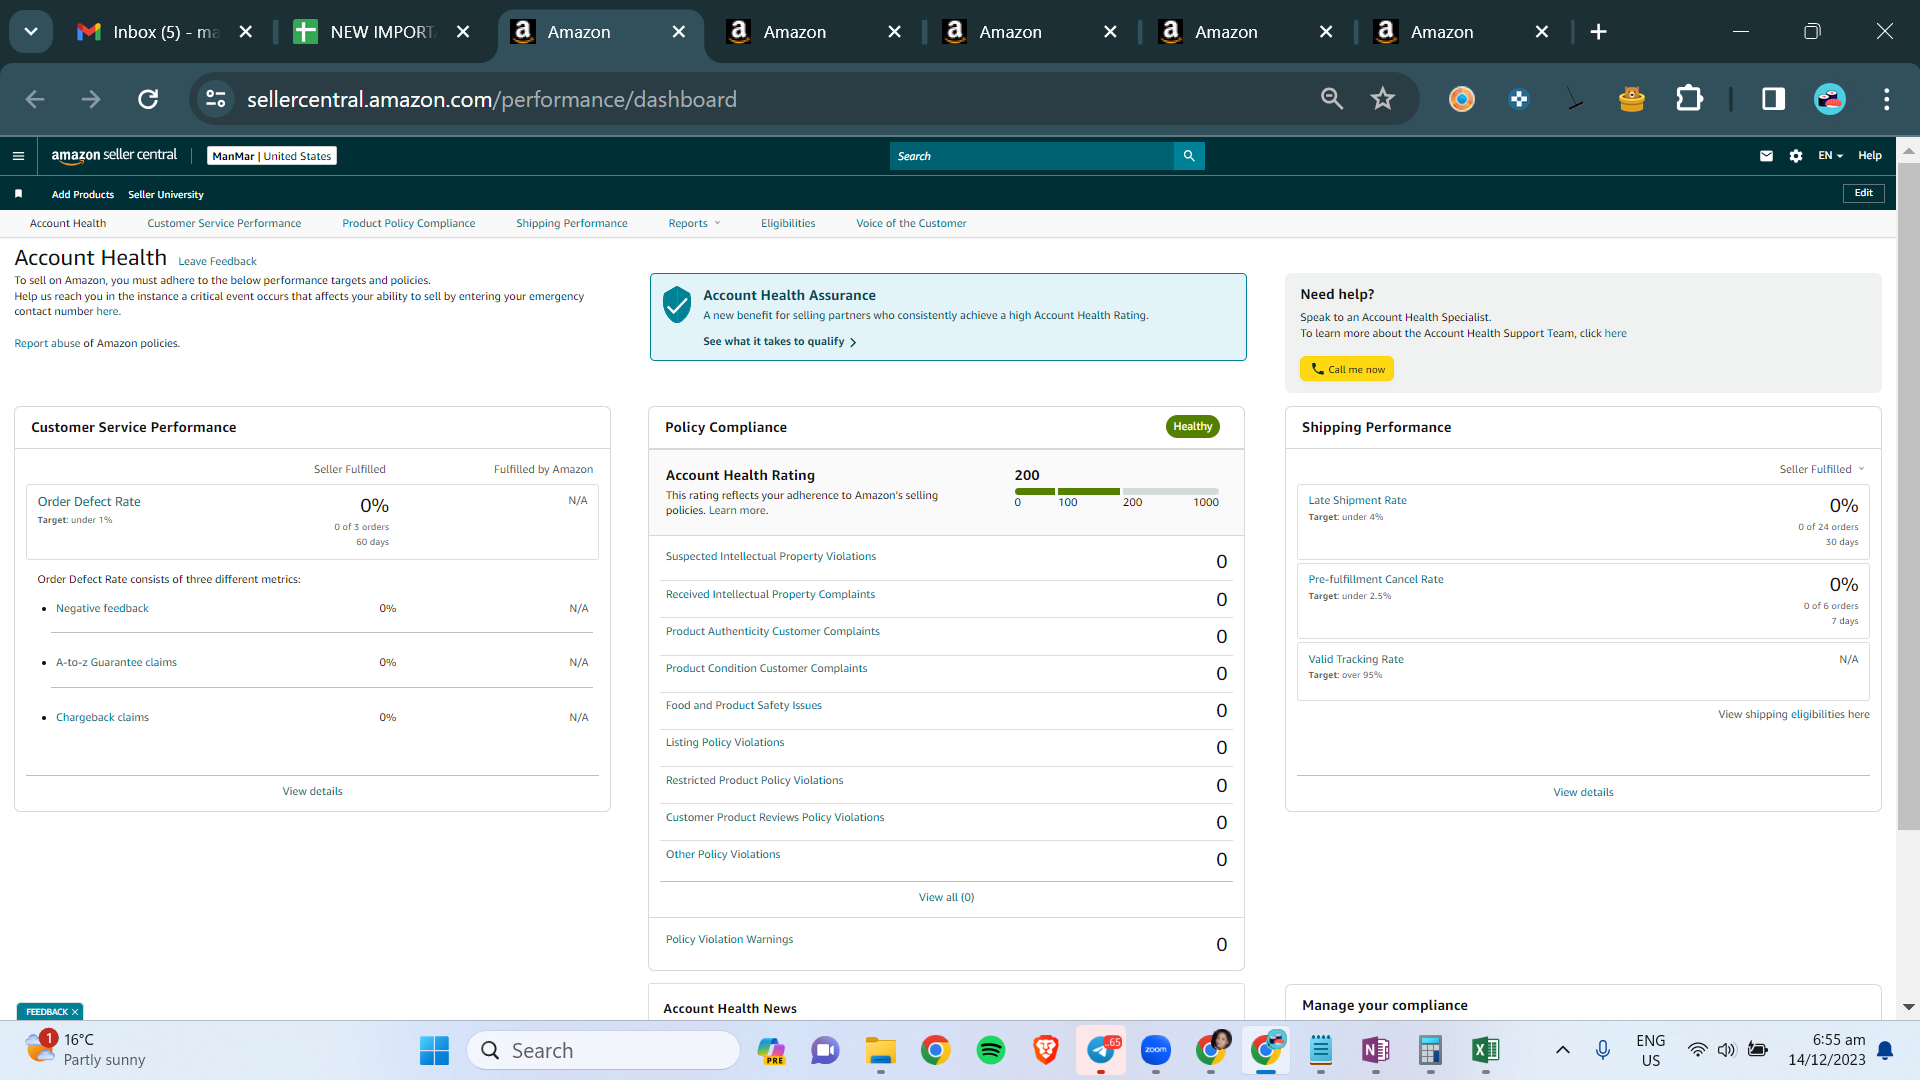Viewport: 1920px width, 1080px height.
Task: Switch to the Inbox Gmail tab
Action: (x=165, y=32)
